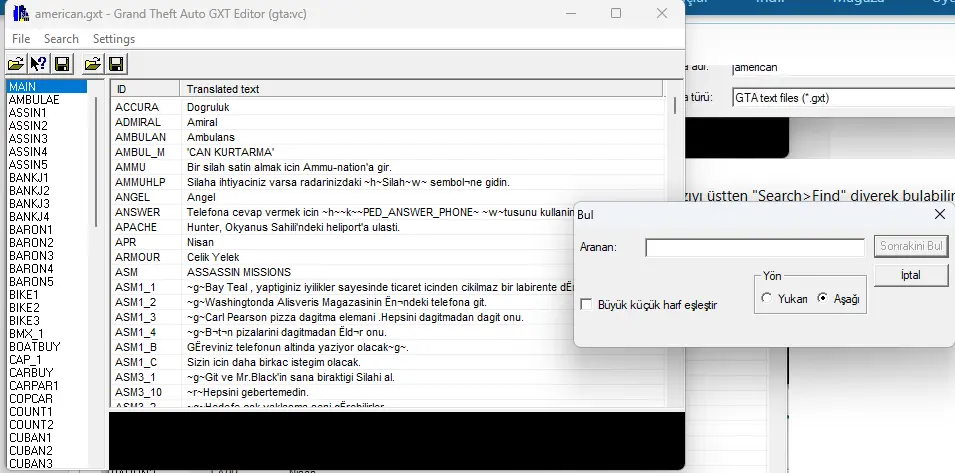Select the AMBULAN row with Ambulans
This screenshot has width=955, height=473.
coord(389,137)
